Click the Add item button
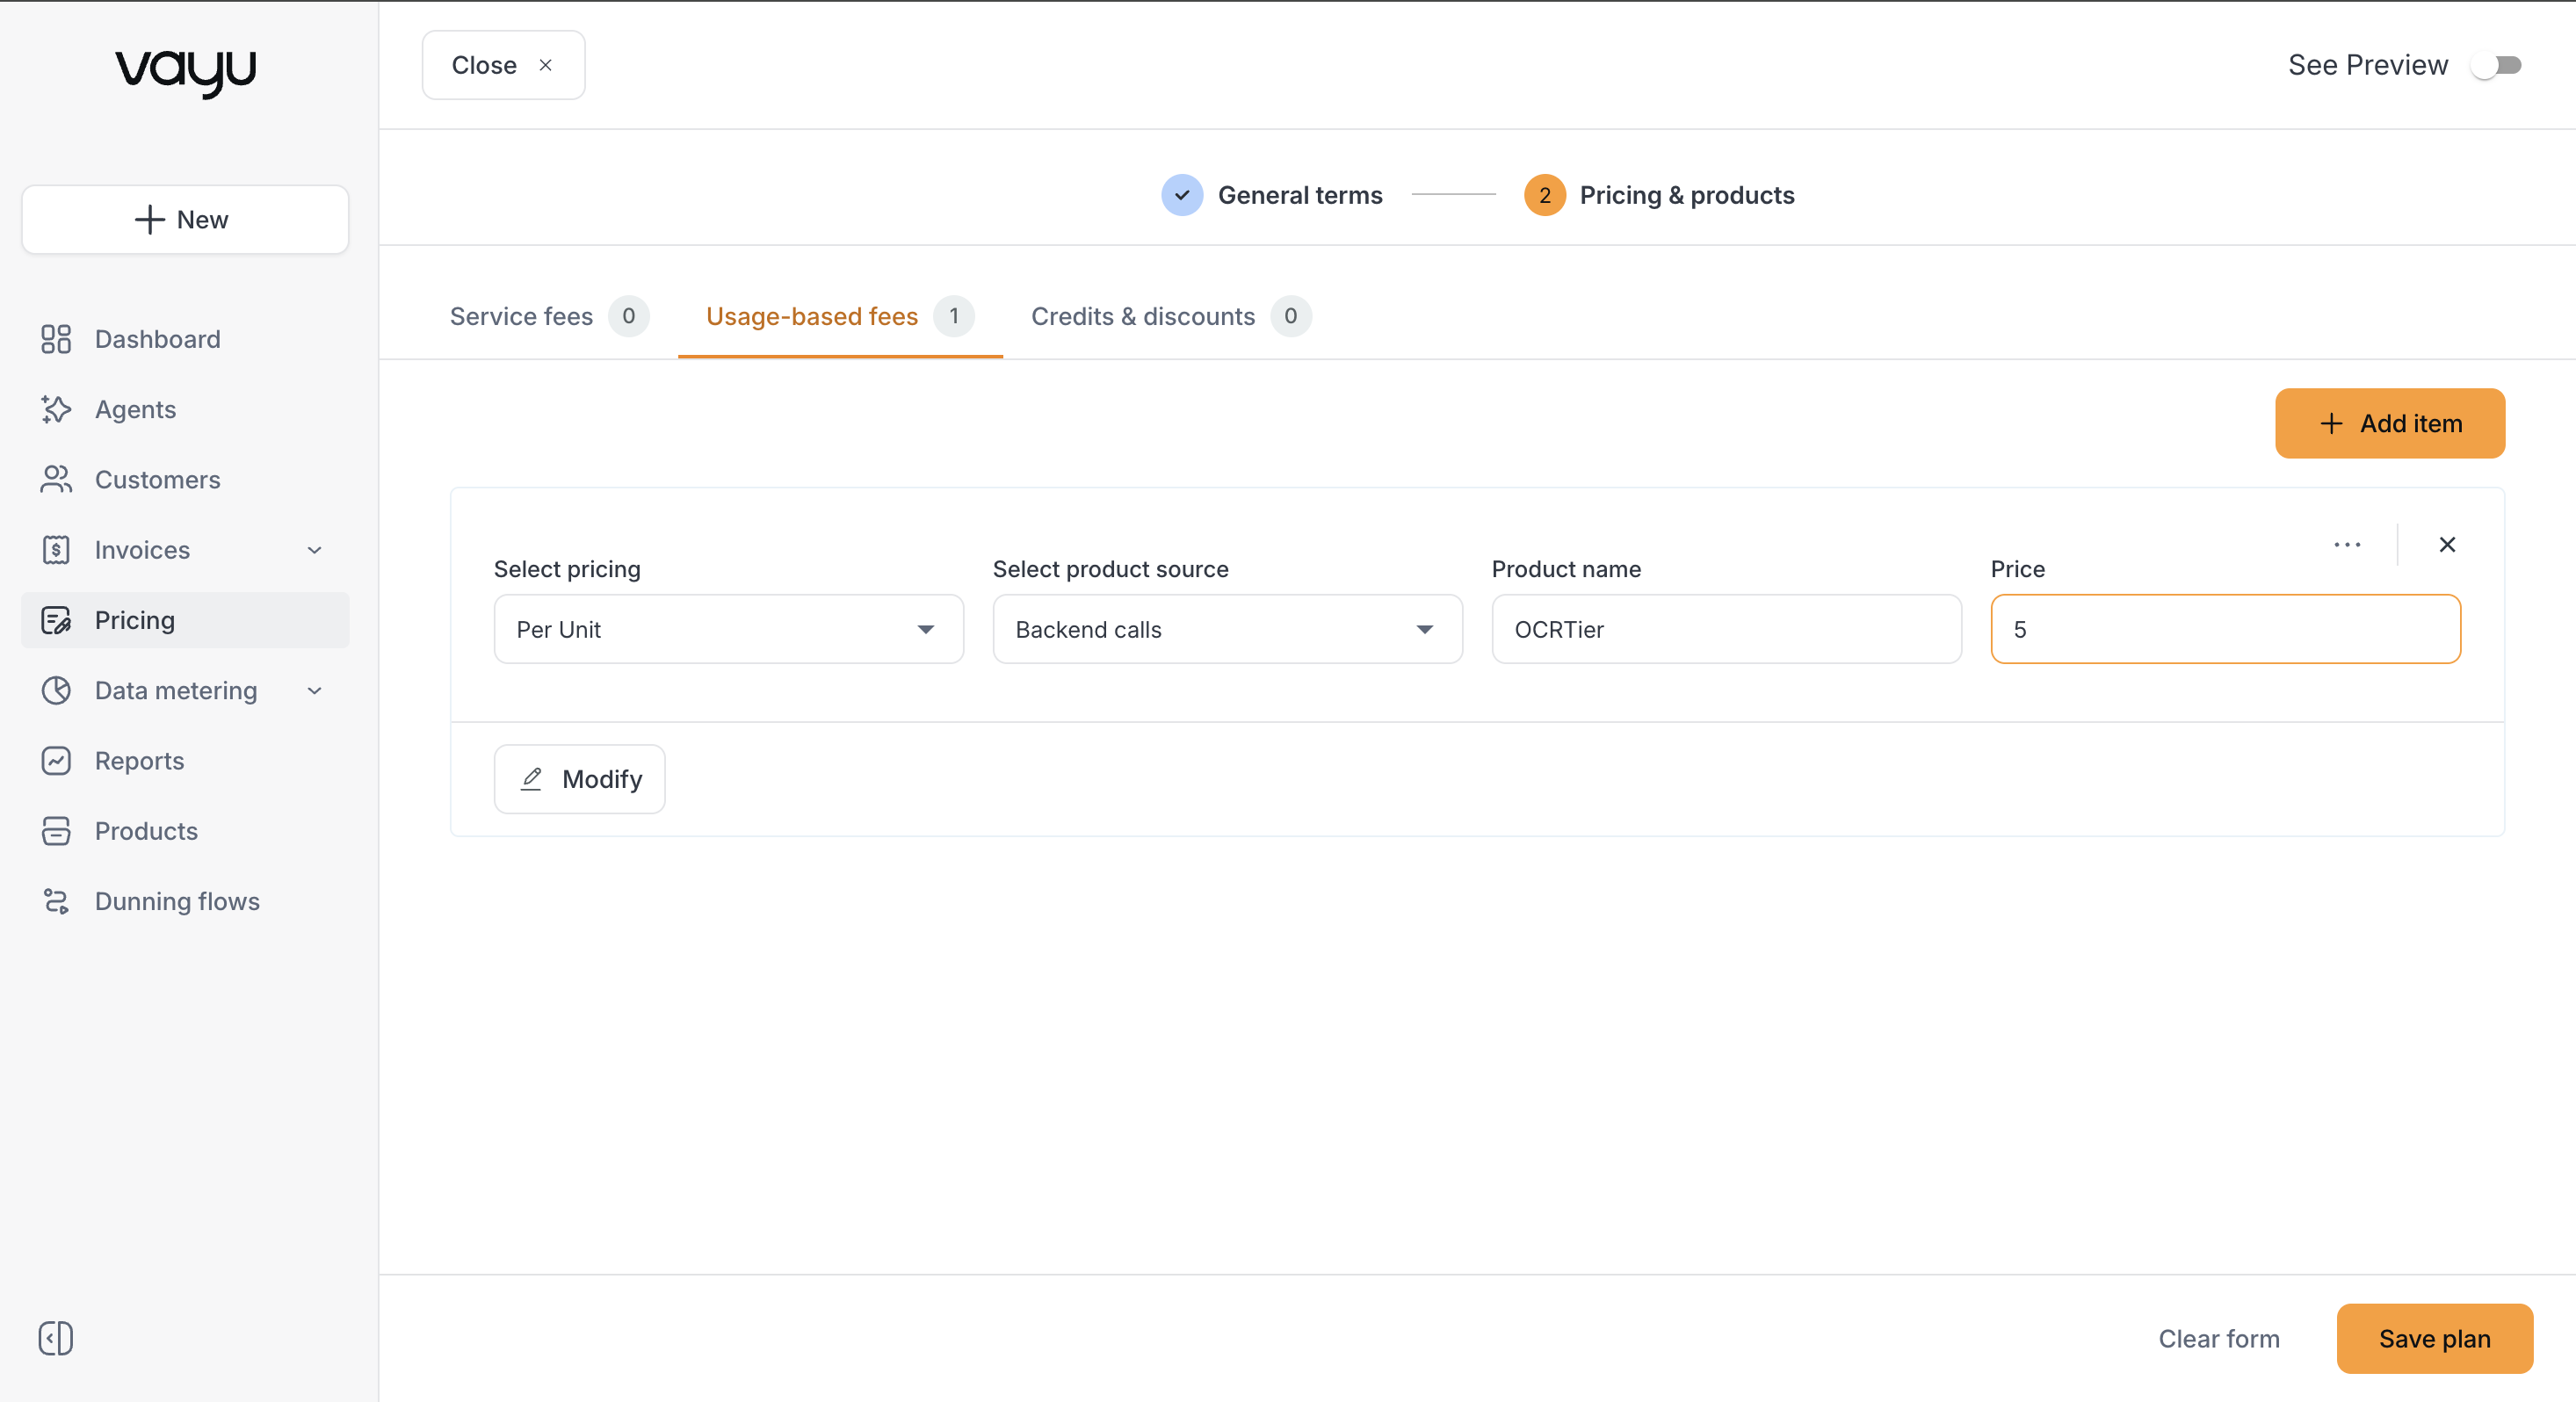 coord(2390,423)
